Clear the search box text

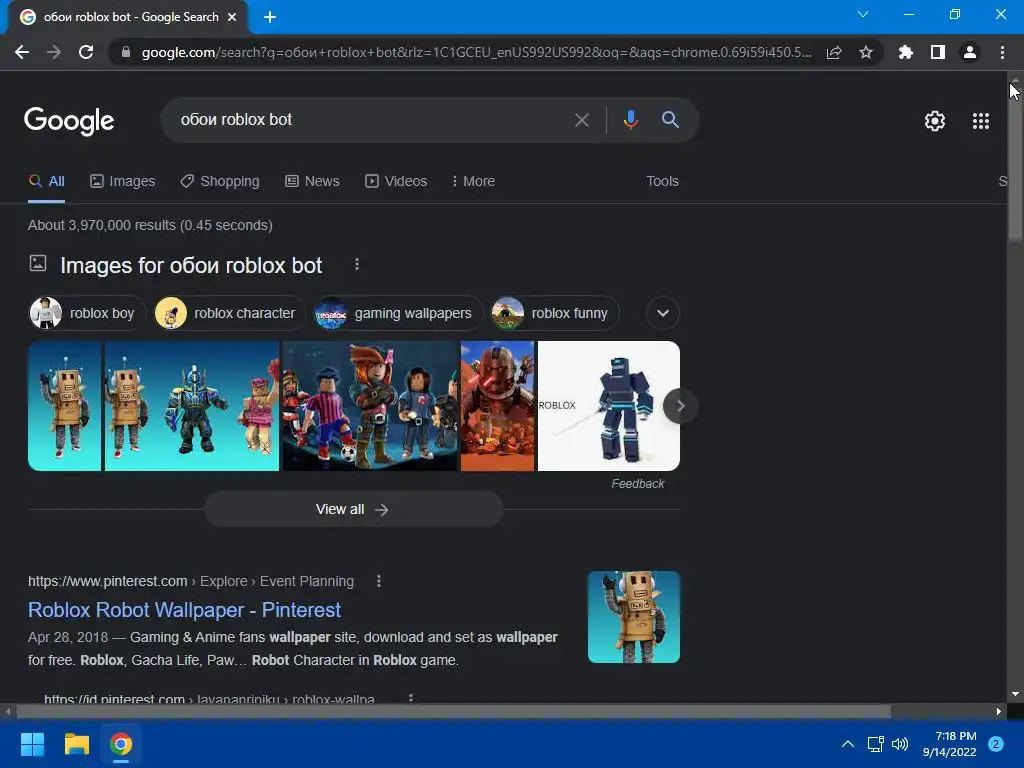point(582,120)
